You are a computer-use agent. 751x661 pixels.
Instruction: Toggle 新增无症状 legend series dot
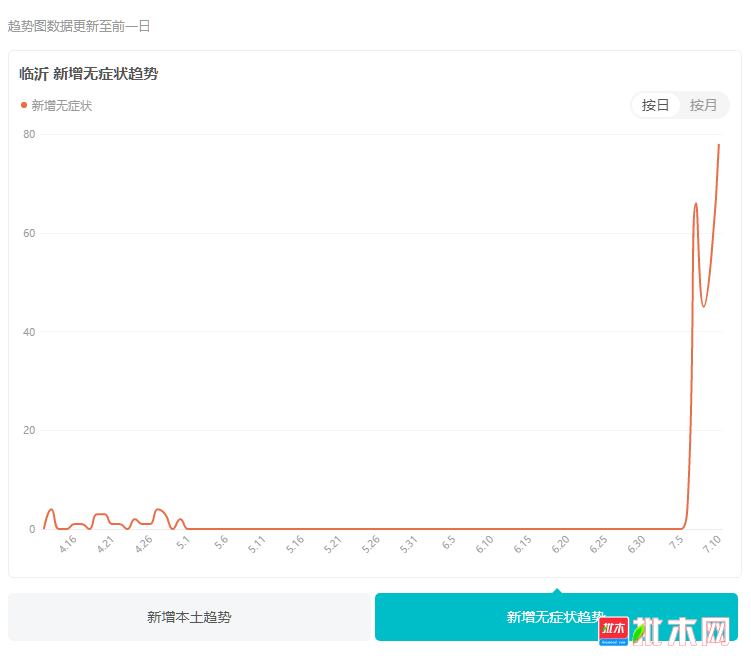tap(24, 105)
